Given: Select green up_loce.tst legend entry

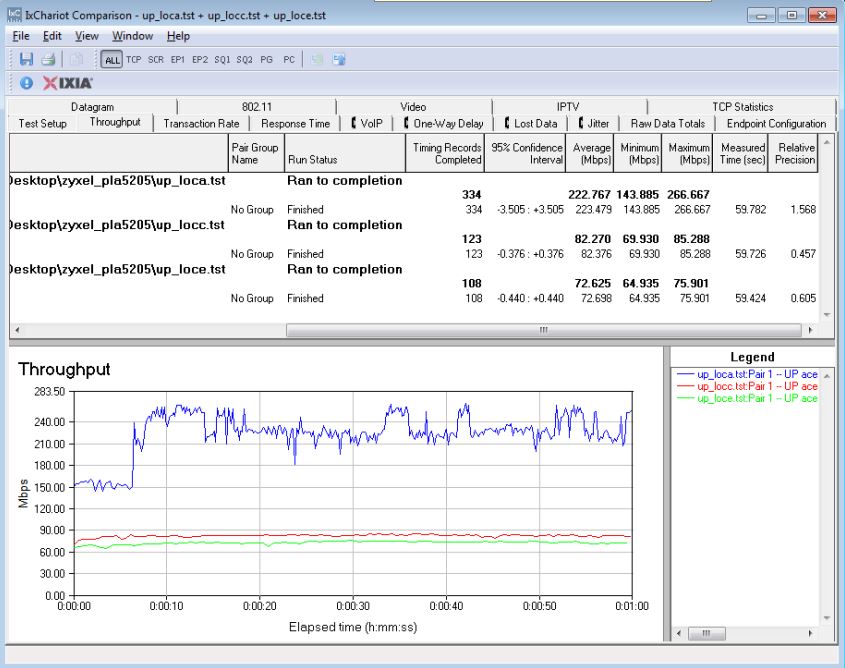Looking at the screenshot, I should coord(747,398).
